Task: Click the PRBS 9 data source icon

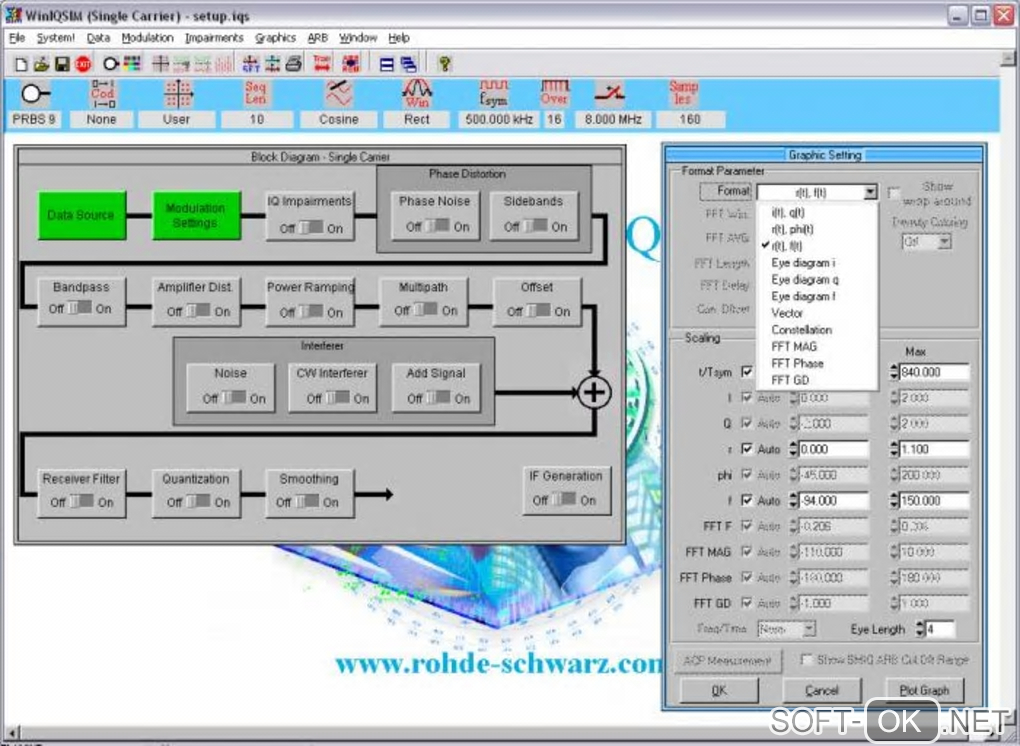Action: click(34, 94)
